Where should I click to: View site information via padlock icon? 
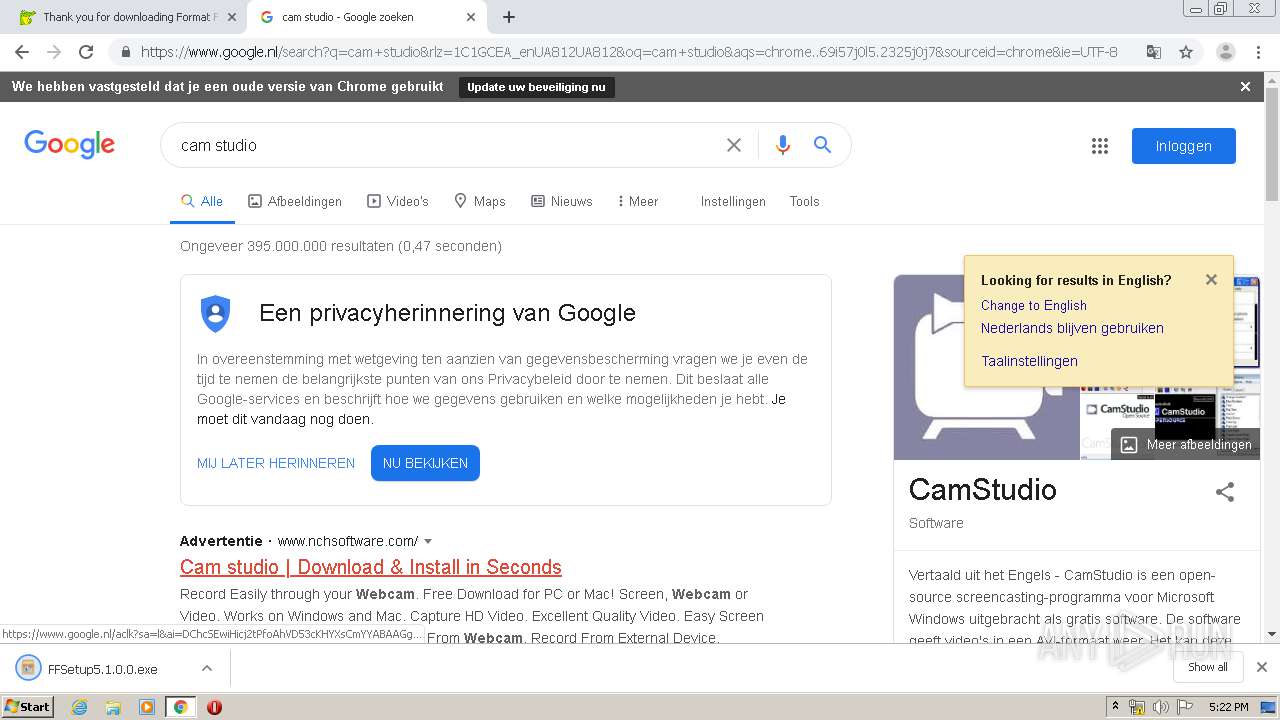[125, 52]
